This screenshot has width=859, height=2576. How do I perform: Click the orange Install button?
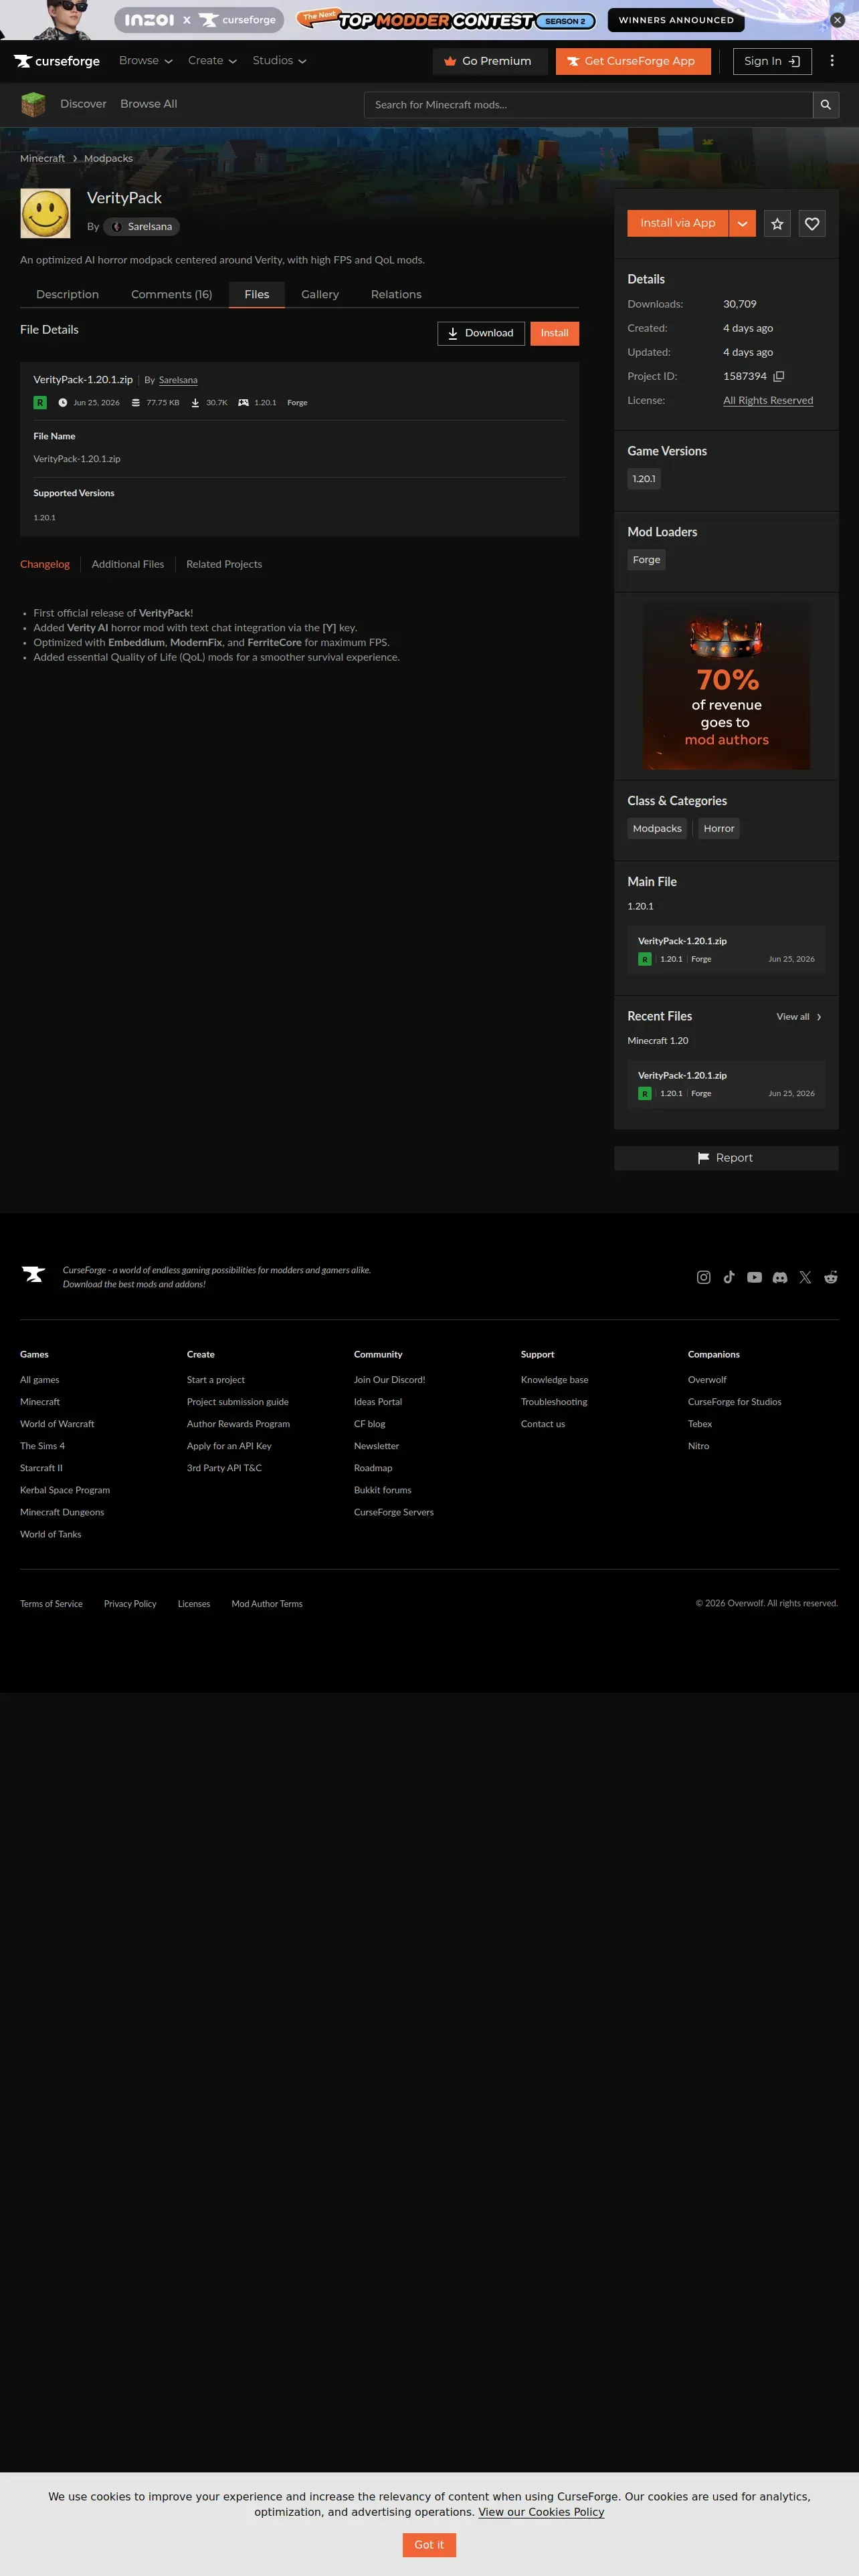[x=554, y=333]
